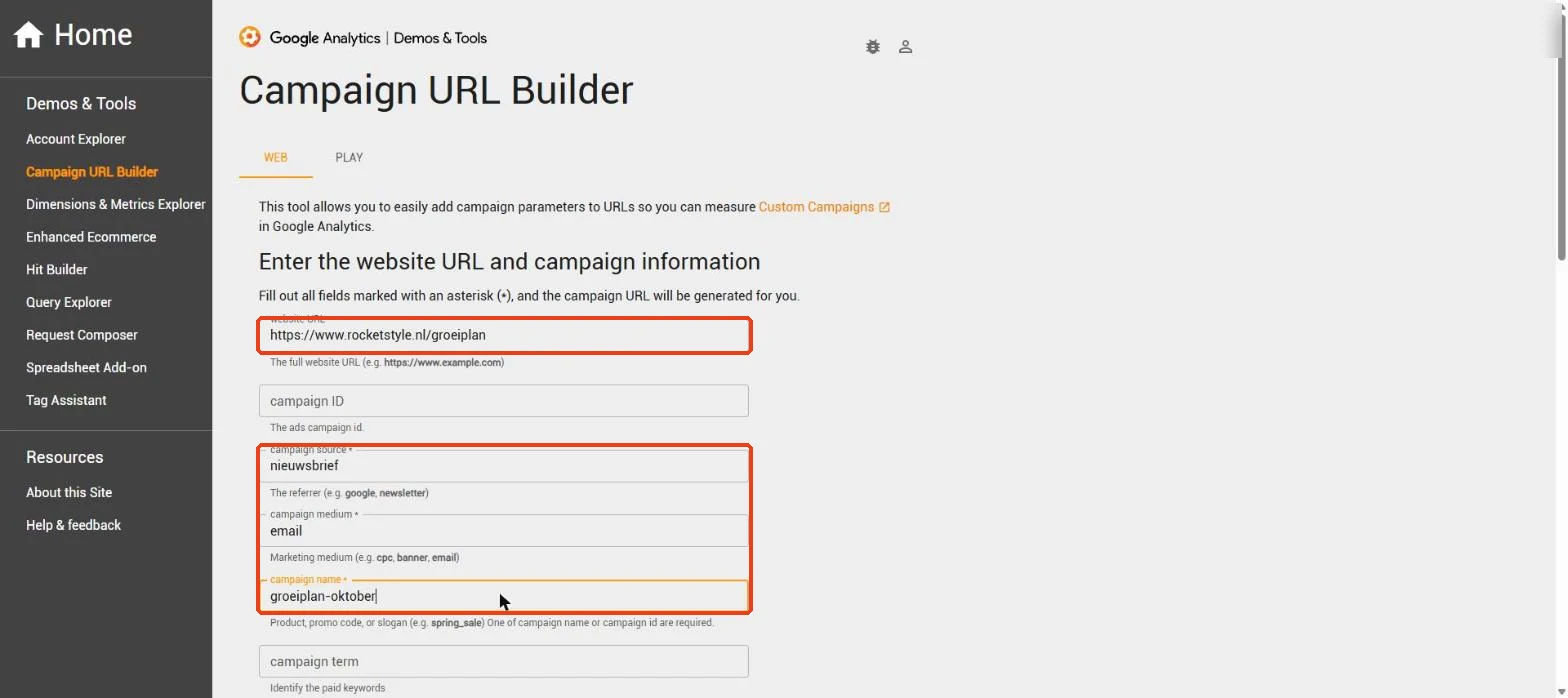
Task: Click the Home house icon
Action: click(x=28, y=35)
